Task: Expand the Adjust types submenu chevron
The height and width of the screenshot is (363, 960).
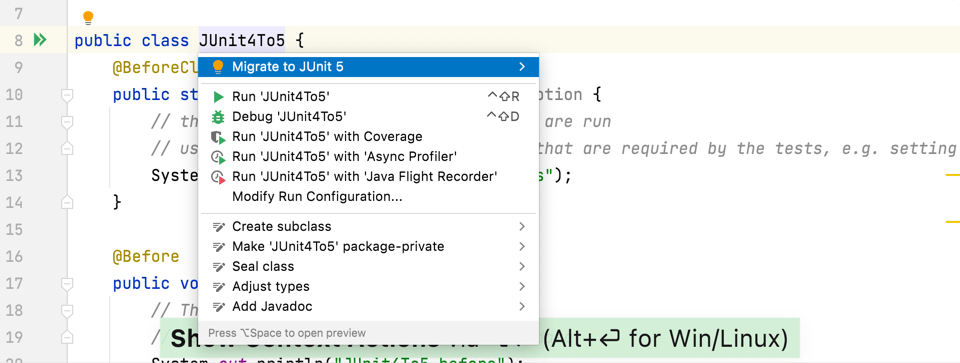Action: tap(522, 286)
